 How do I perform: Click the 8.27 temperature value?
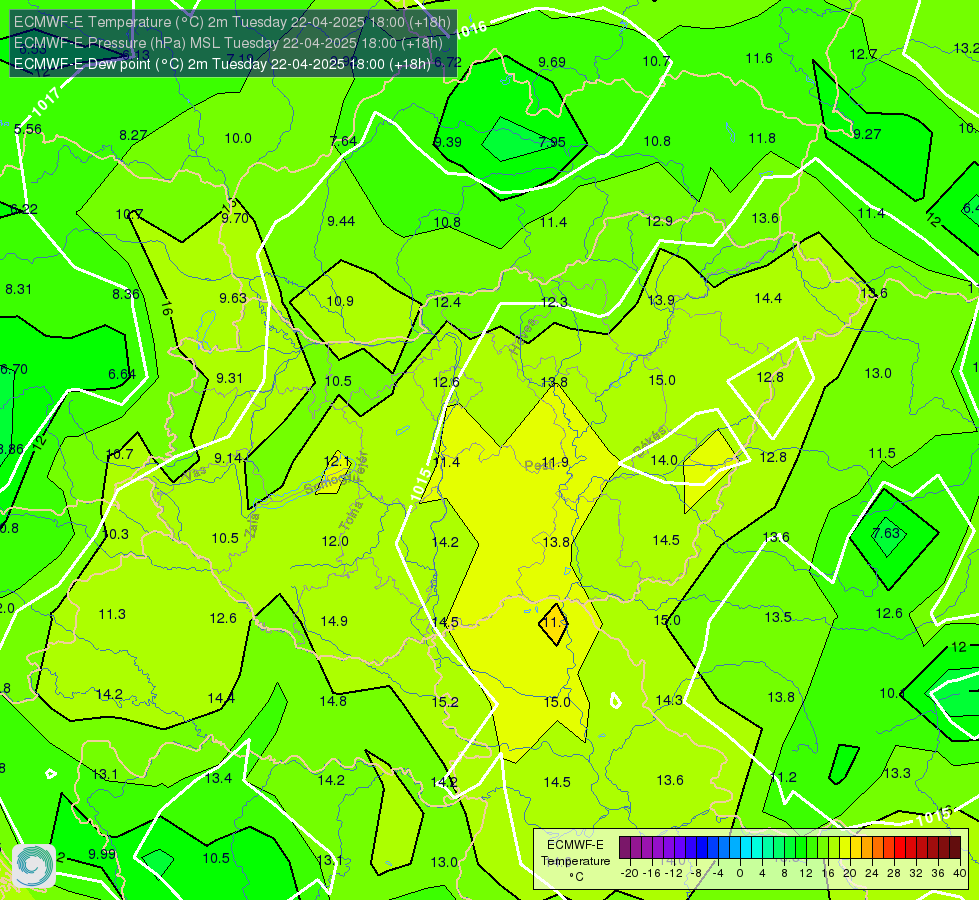tap(133, 136)
